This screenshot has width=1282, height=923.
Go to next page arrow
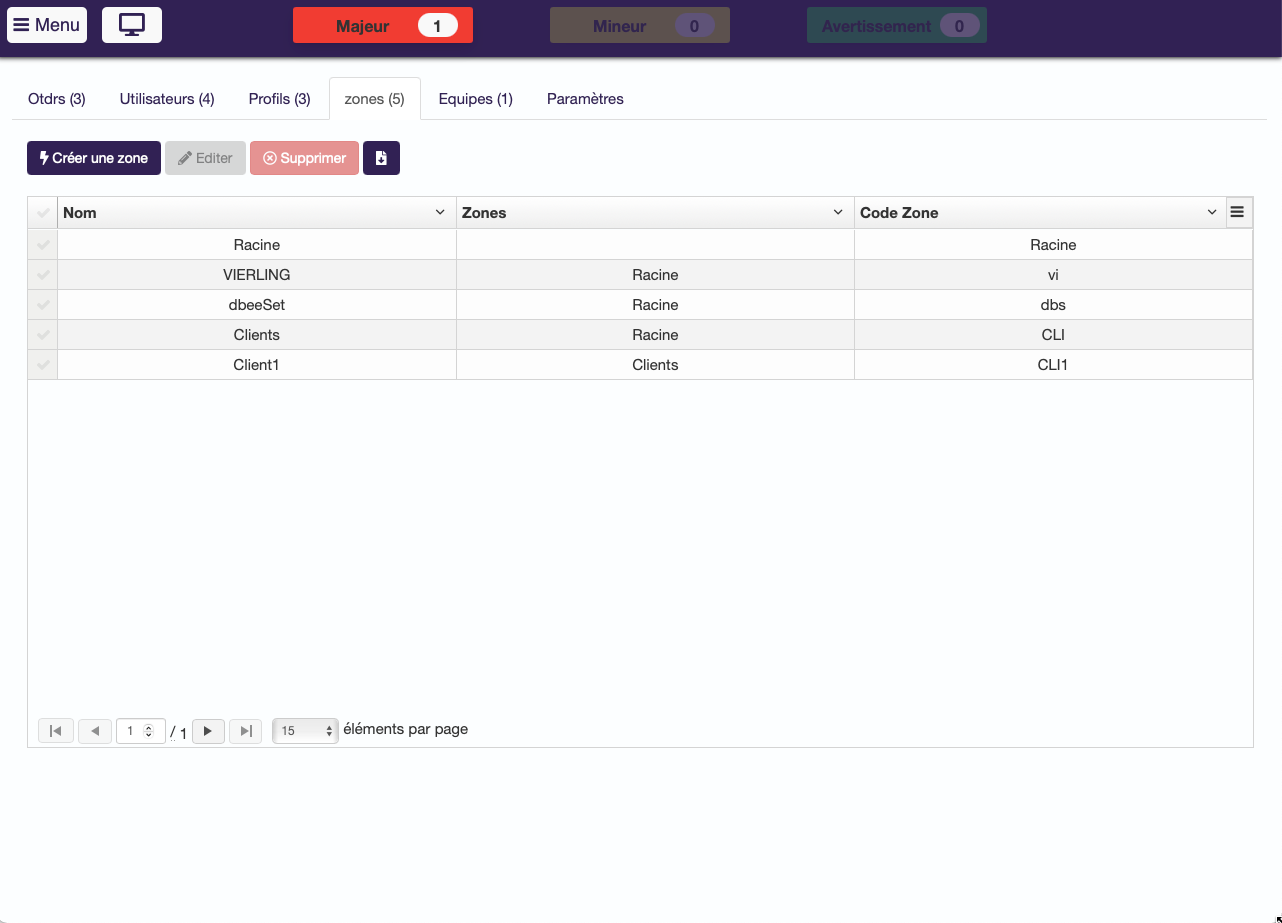click(208, 731)
